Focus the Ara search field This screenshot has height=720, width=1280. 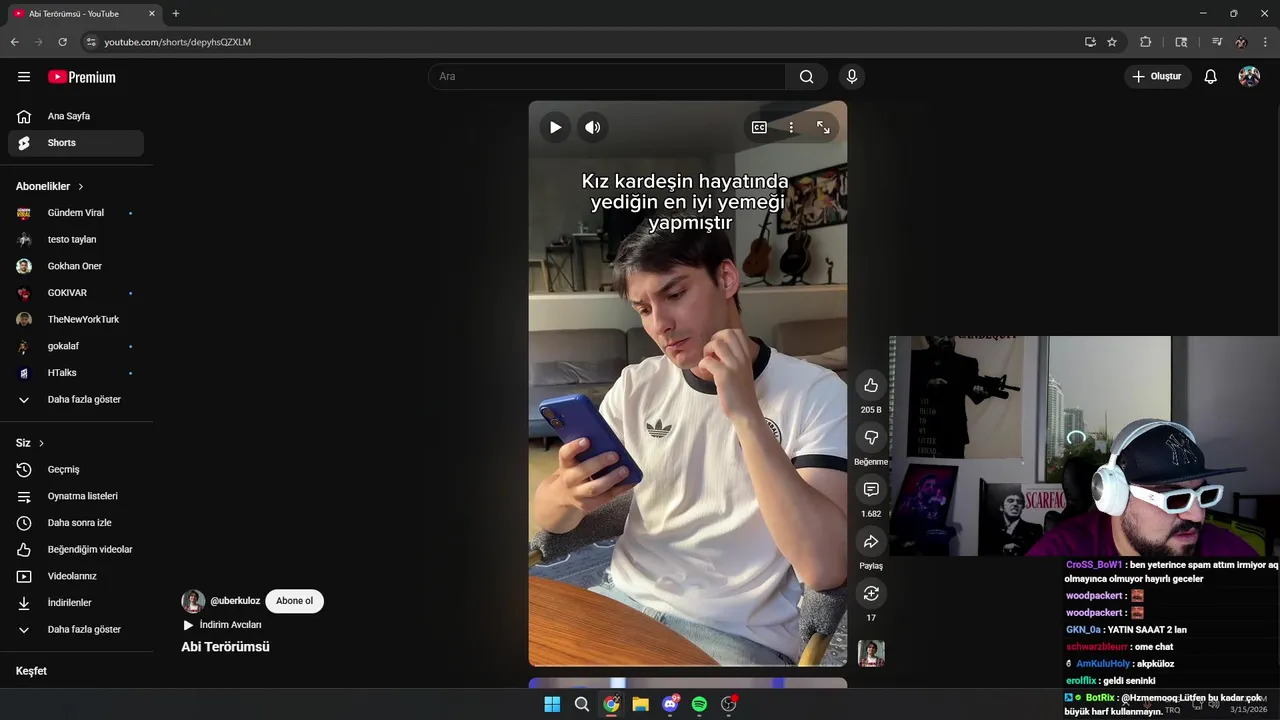pos(607,77)
